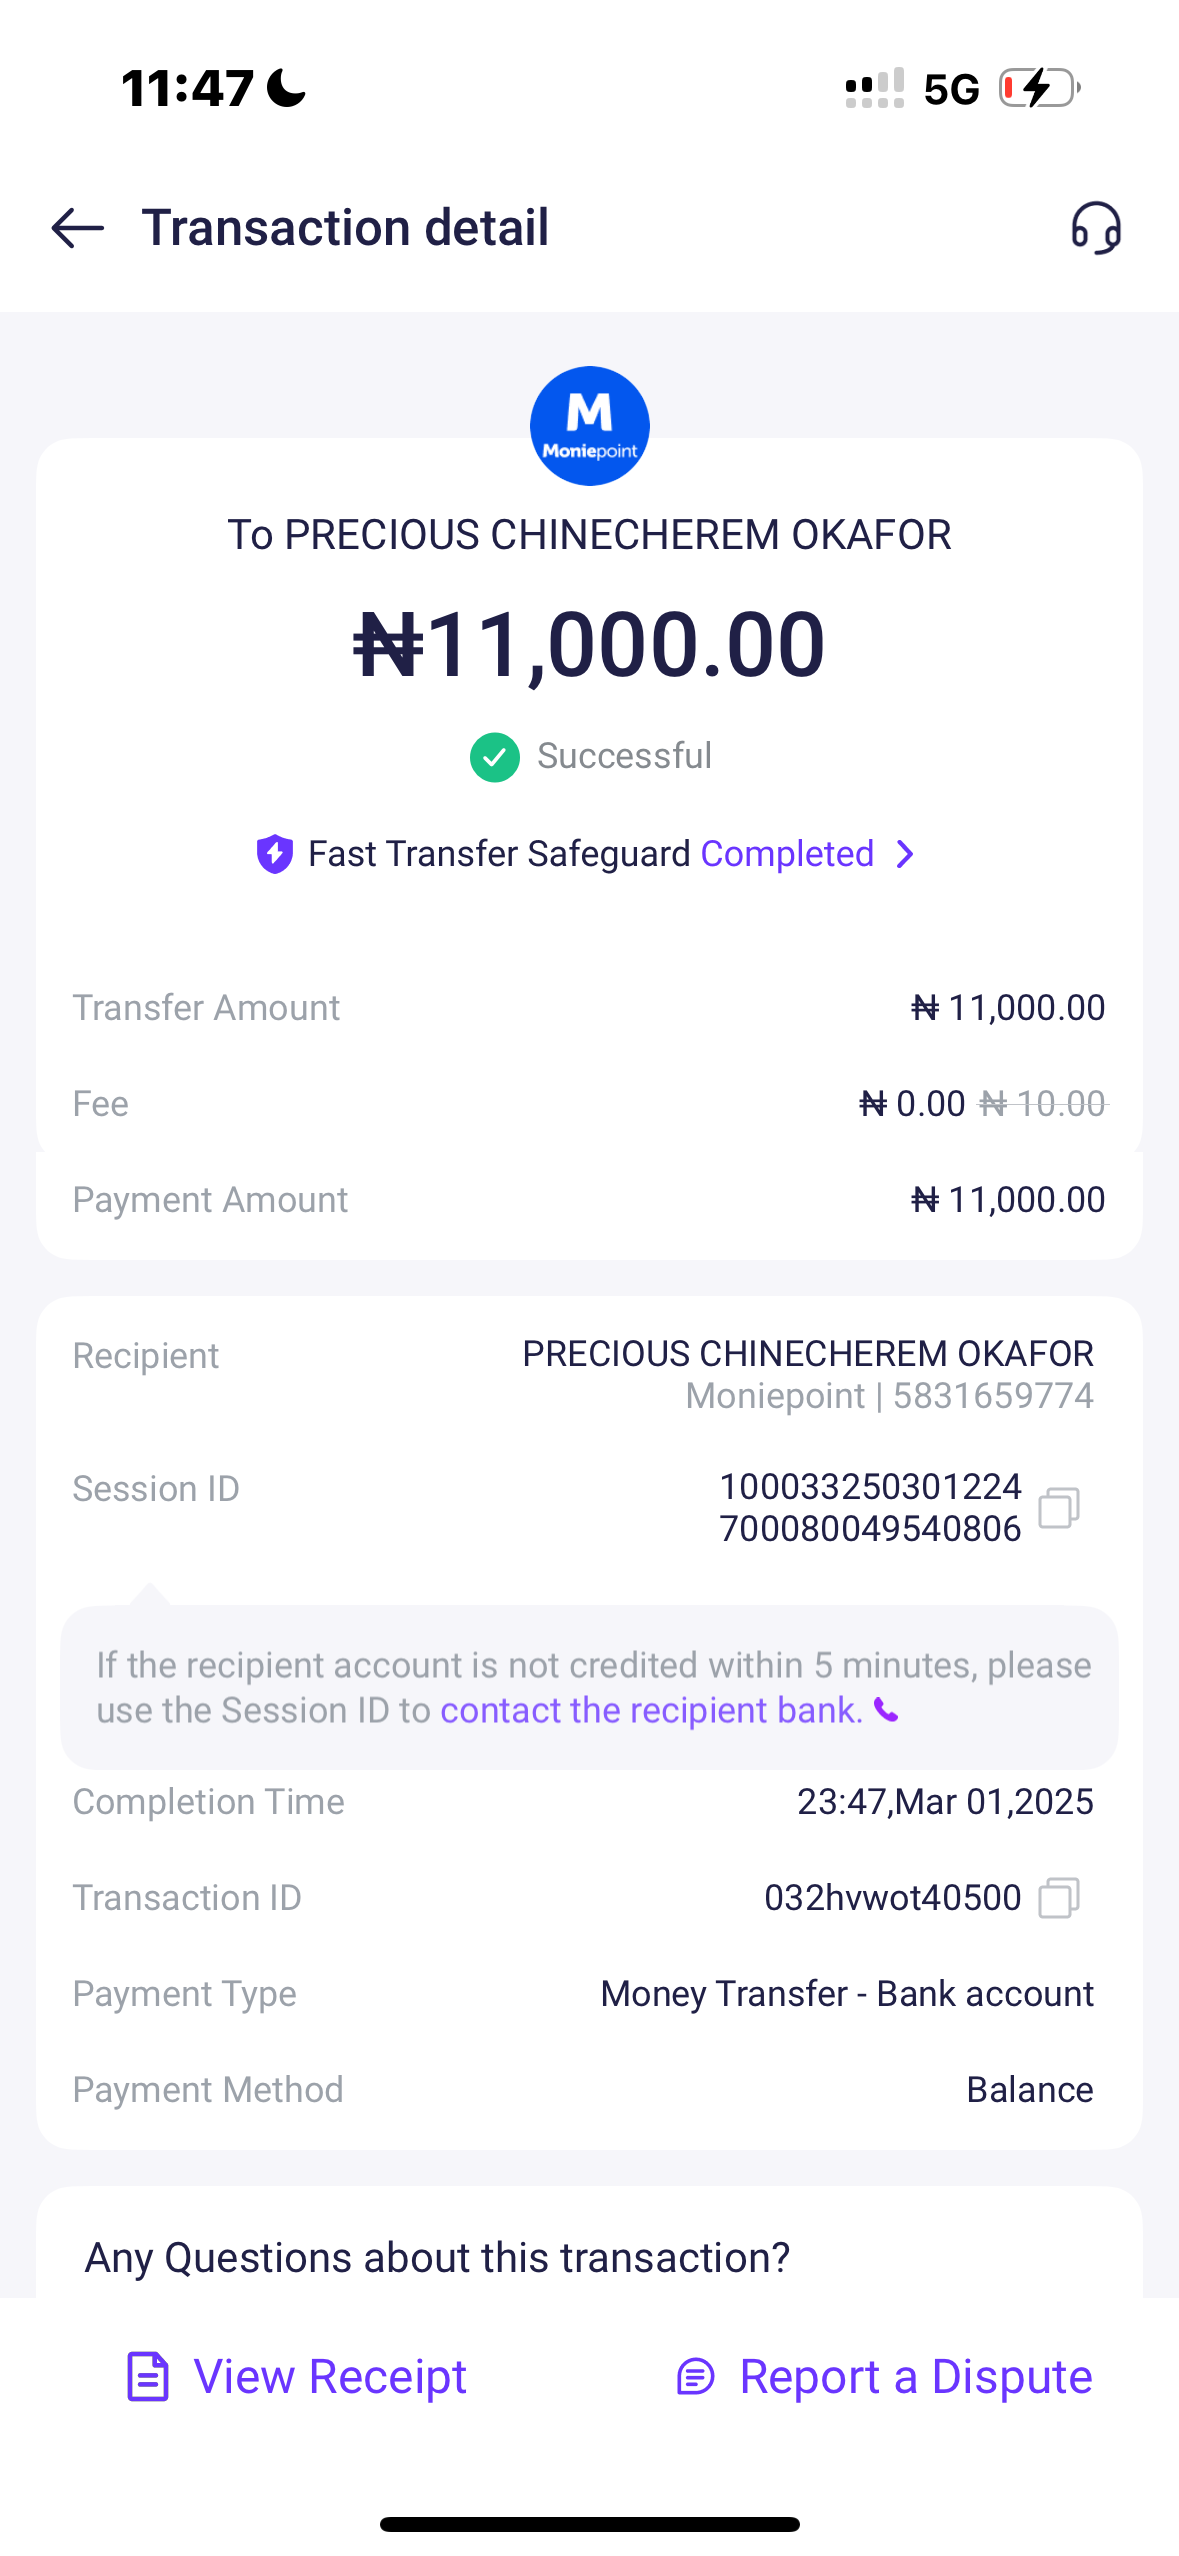The height and width of the screenshot is (2556, 1179).
Task: Tap the Transaction detail page title
Action: tap(345, 228)
